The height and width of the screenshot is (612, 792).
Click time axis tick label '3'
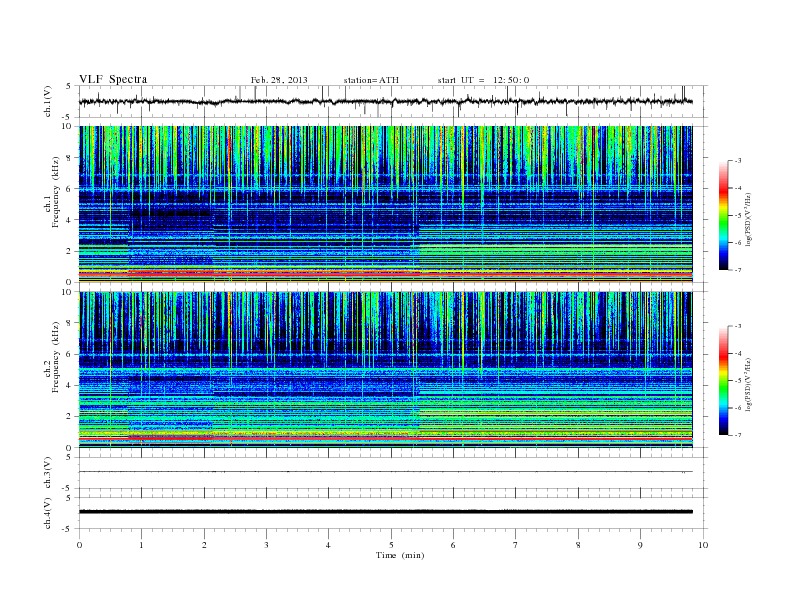coord(266,545)
